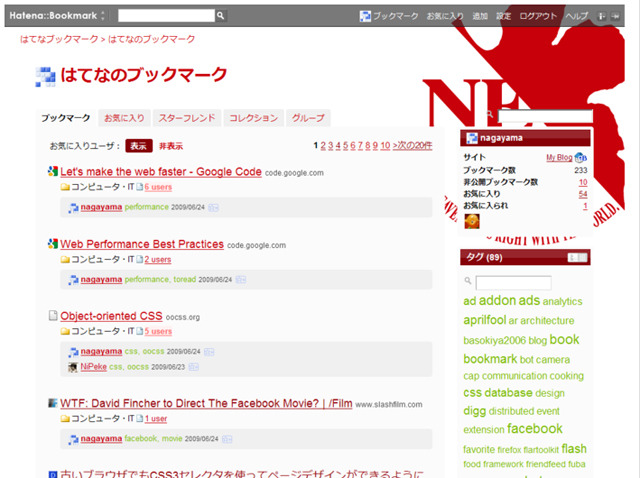Click the blog icon next to My Blog
The width and height of the screenshot is (640, 478).
580,157
